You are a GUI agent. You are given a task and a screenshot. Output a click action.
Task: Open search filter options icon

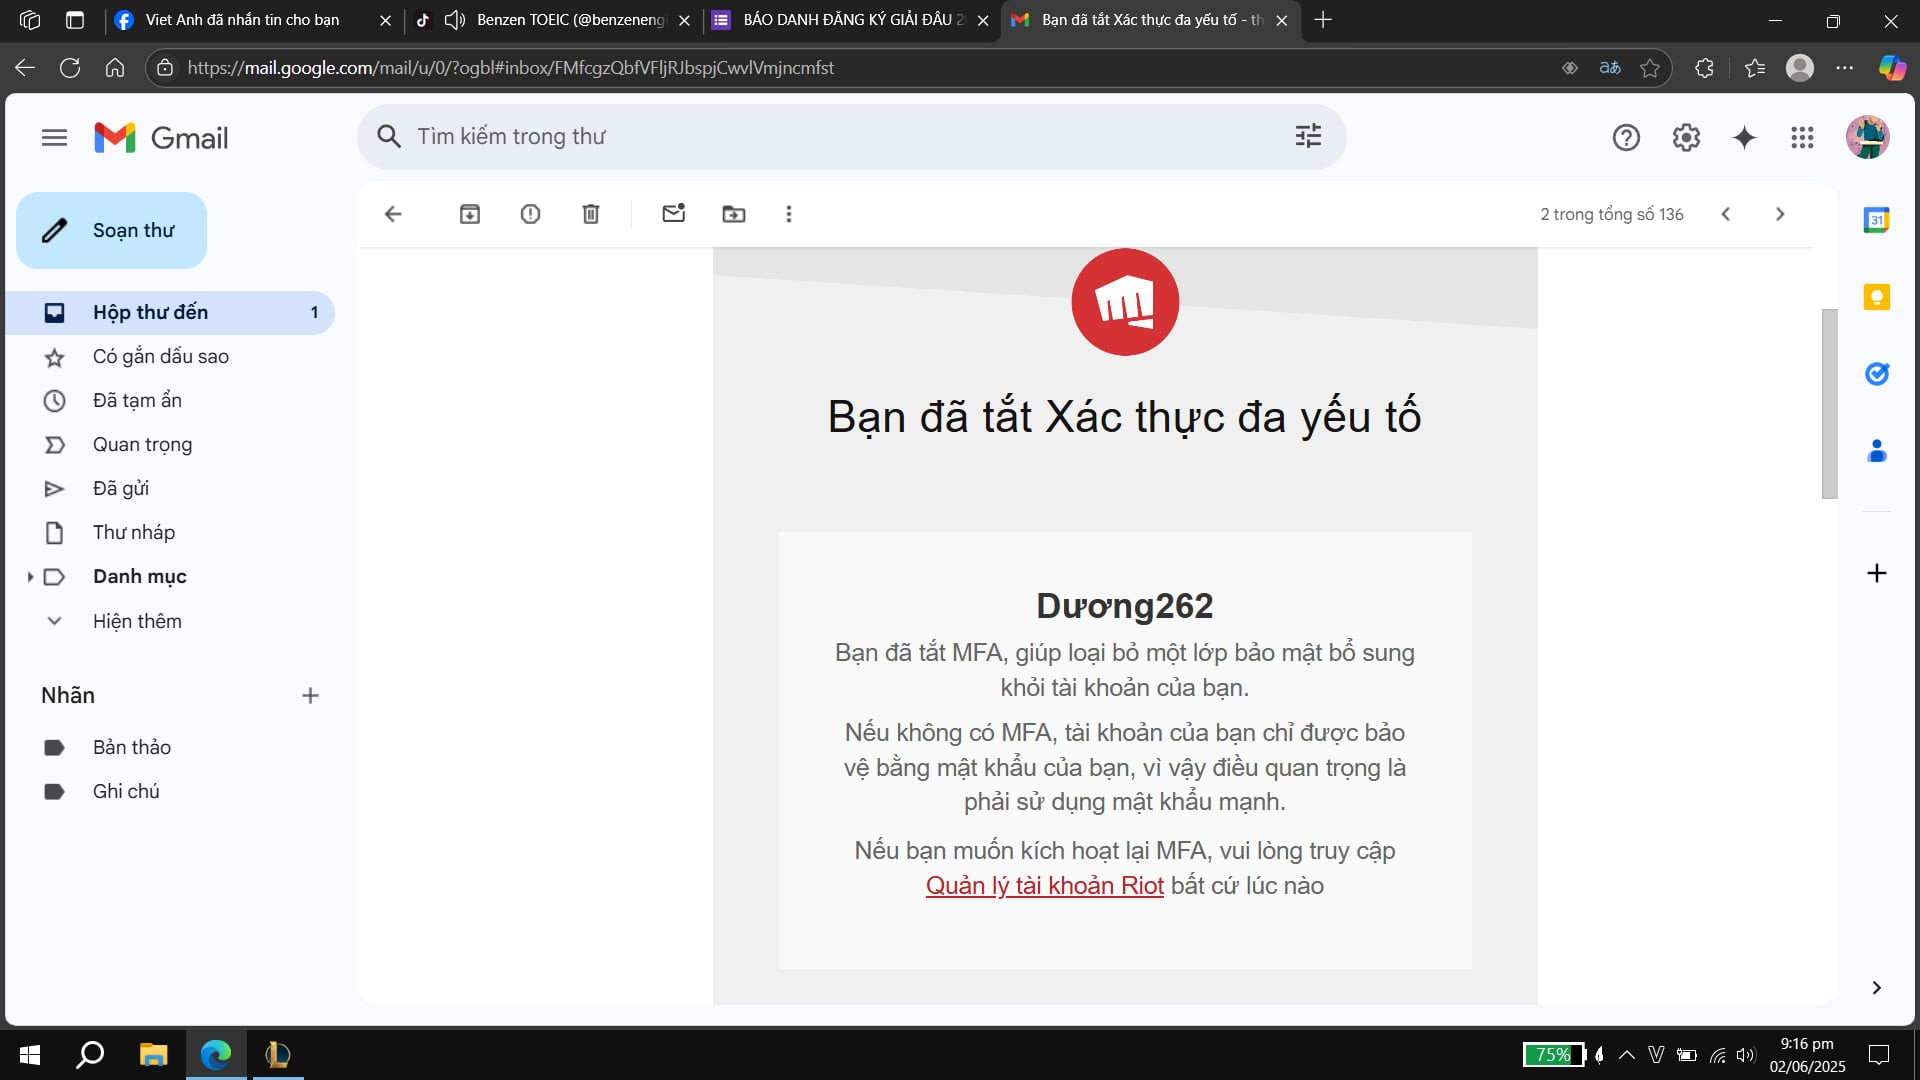[x=1308, y=136]
